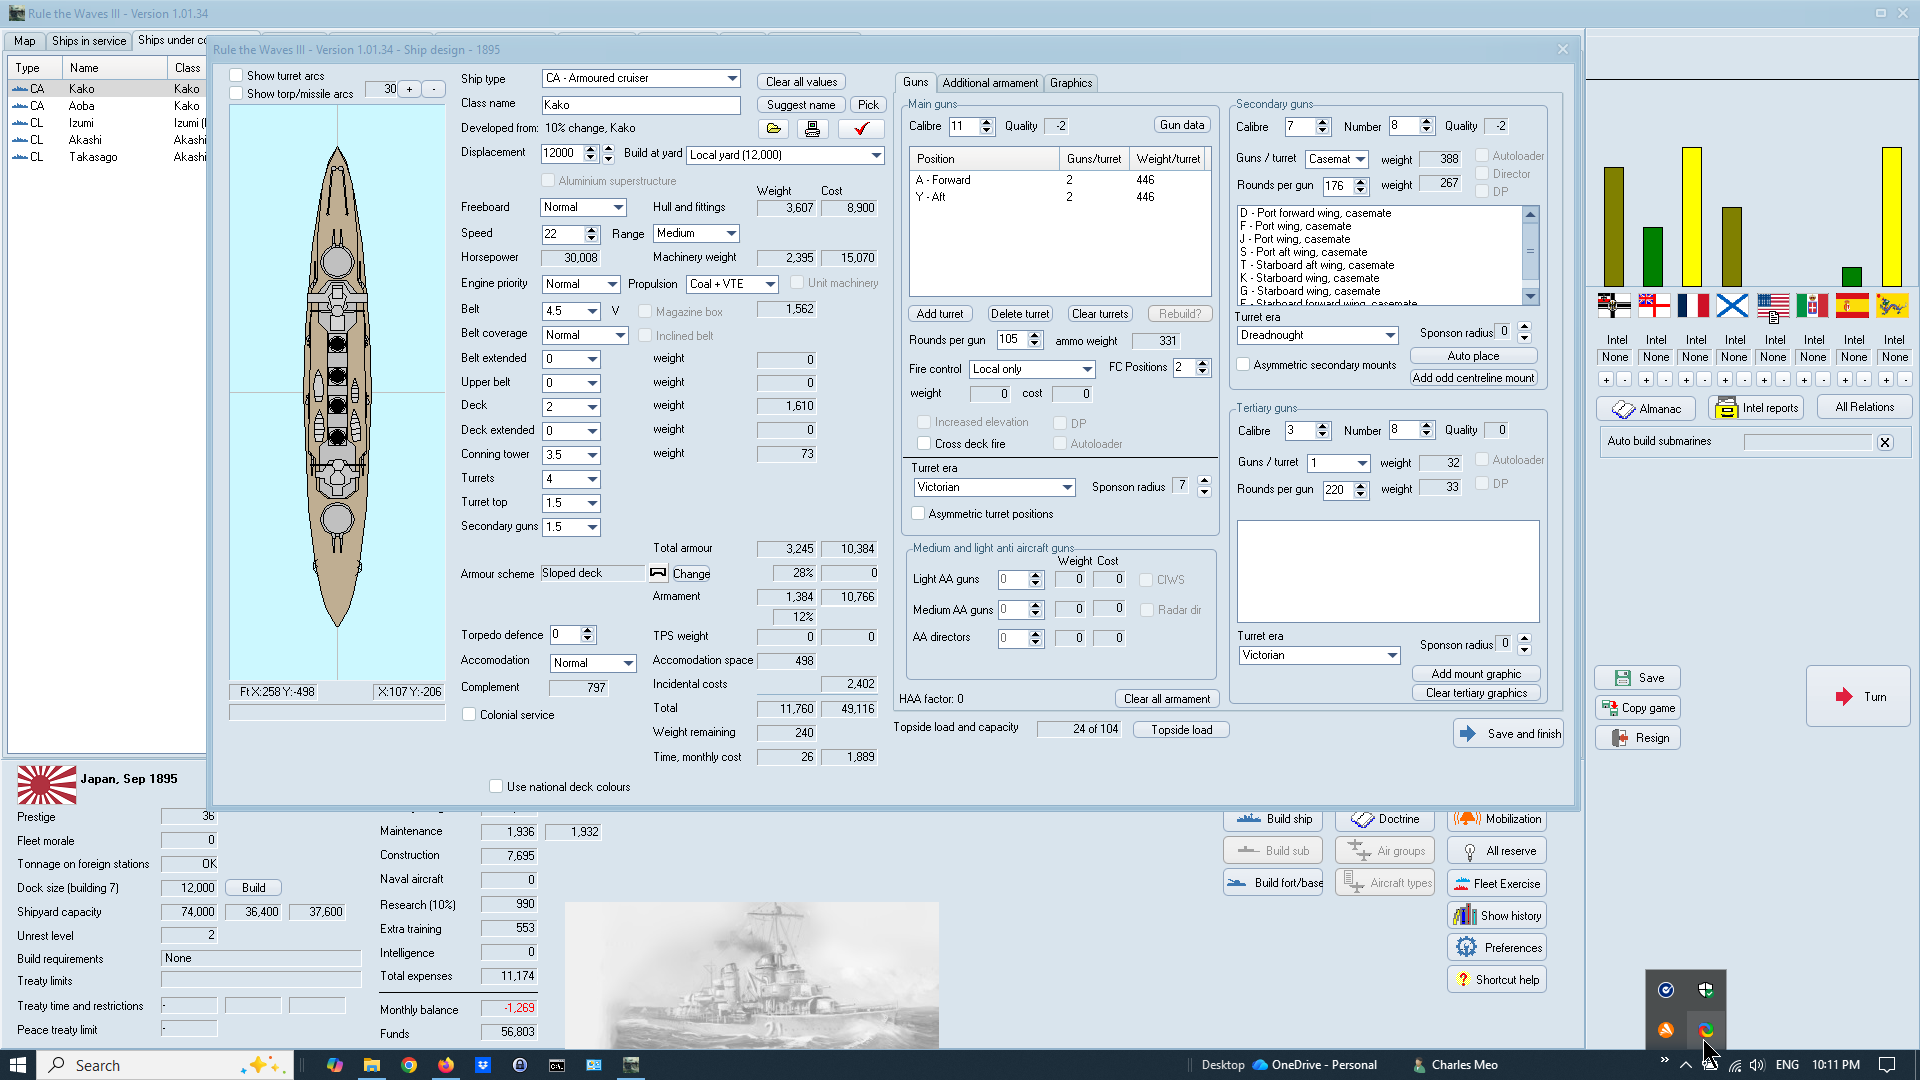Advance the game with Turn

pos(1859,696)
